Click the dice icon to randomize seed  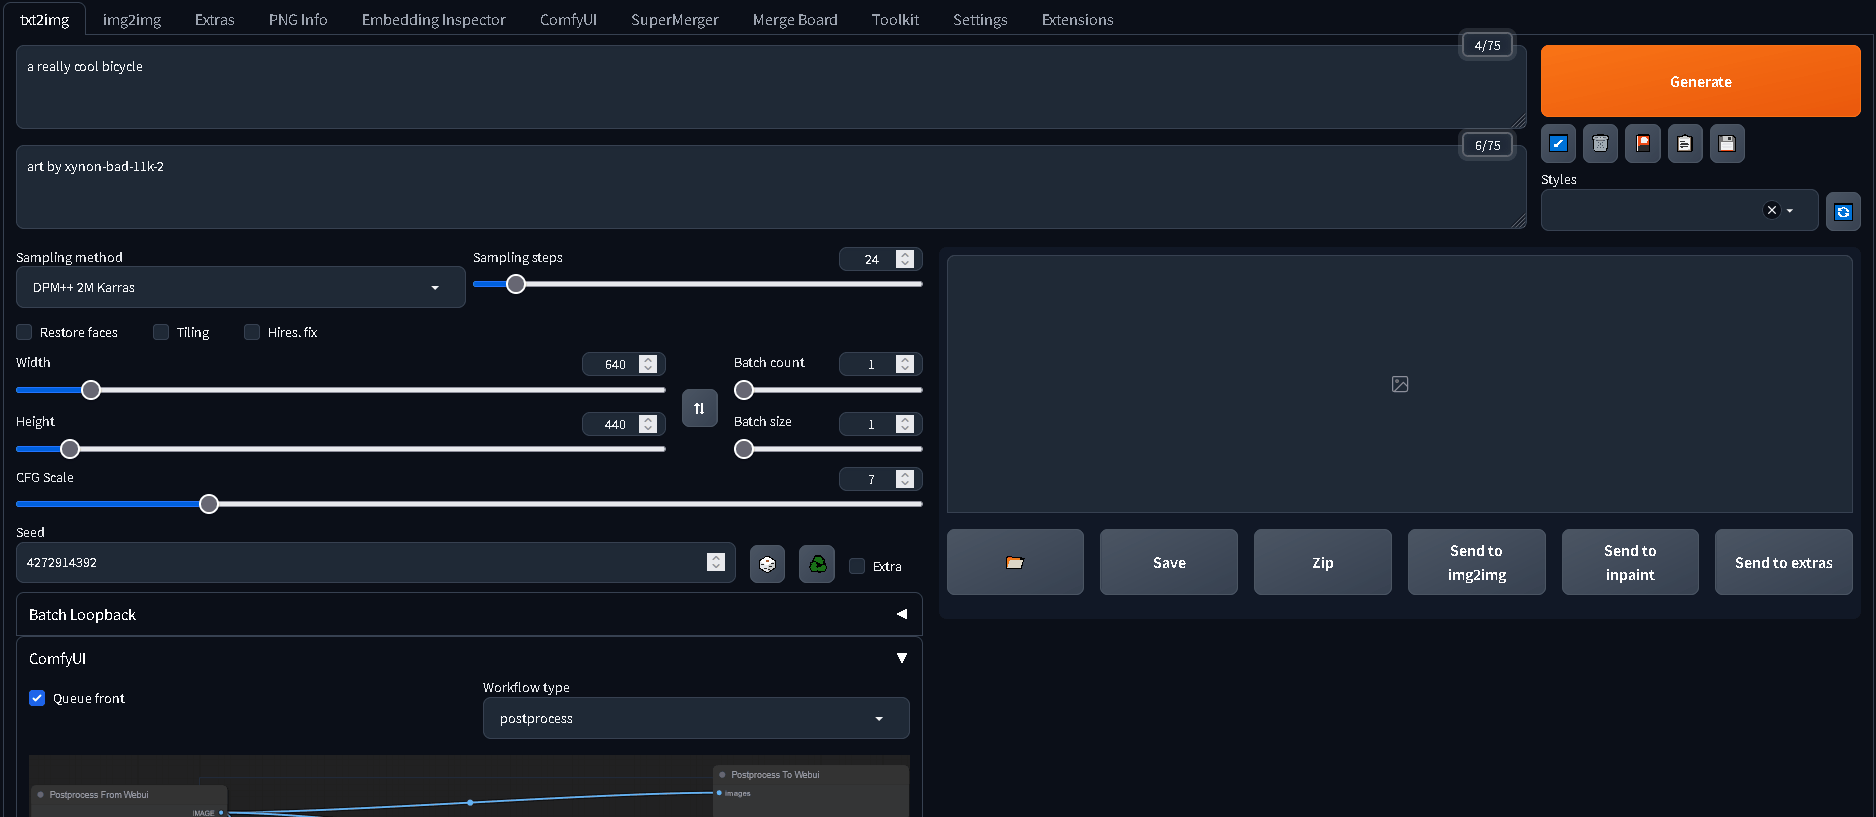pos(767,564)
